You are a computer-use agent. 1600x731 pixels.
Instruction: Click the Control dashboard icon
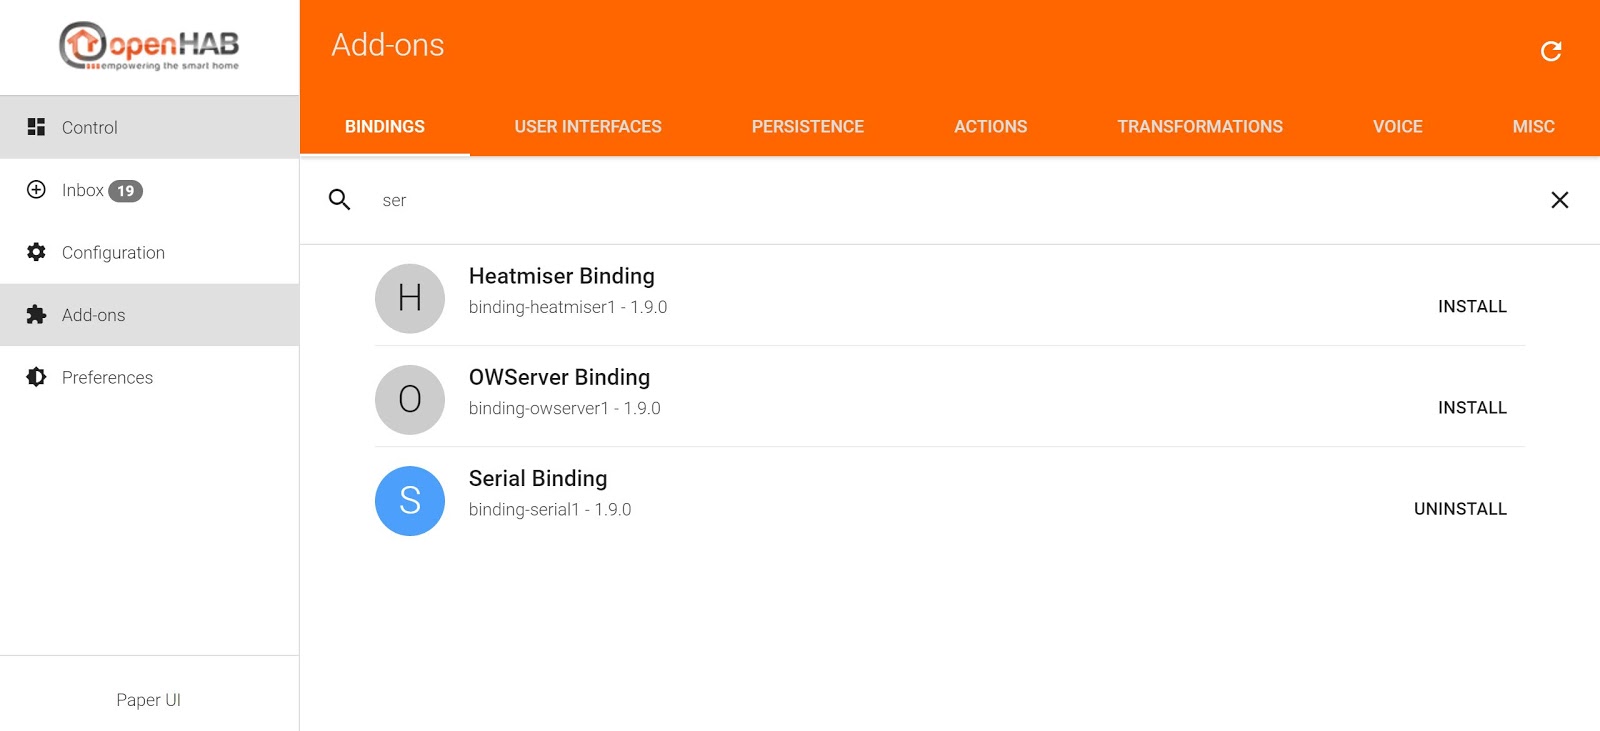pos(36,127)
